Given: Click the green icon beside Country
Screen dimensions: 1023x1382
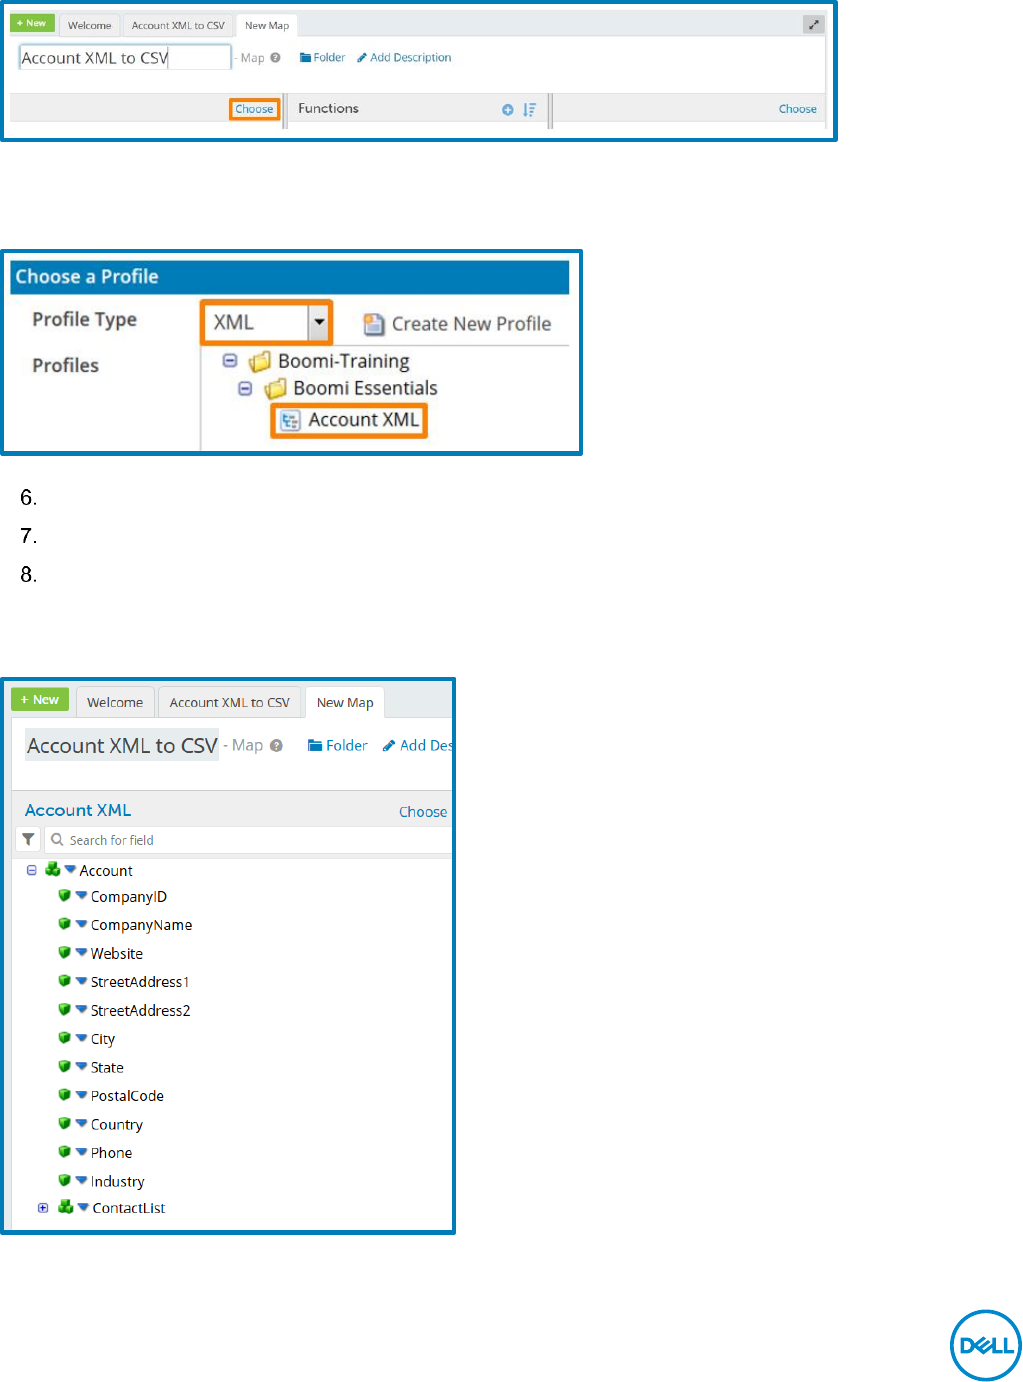Looking at the screenshot, I should point(64,1123).
